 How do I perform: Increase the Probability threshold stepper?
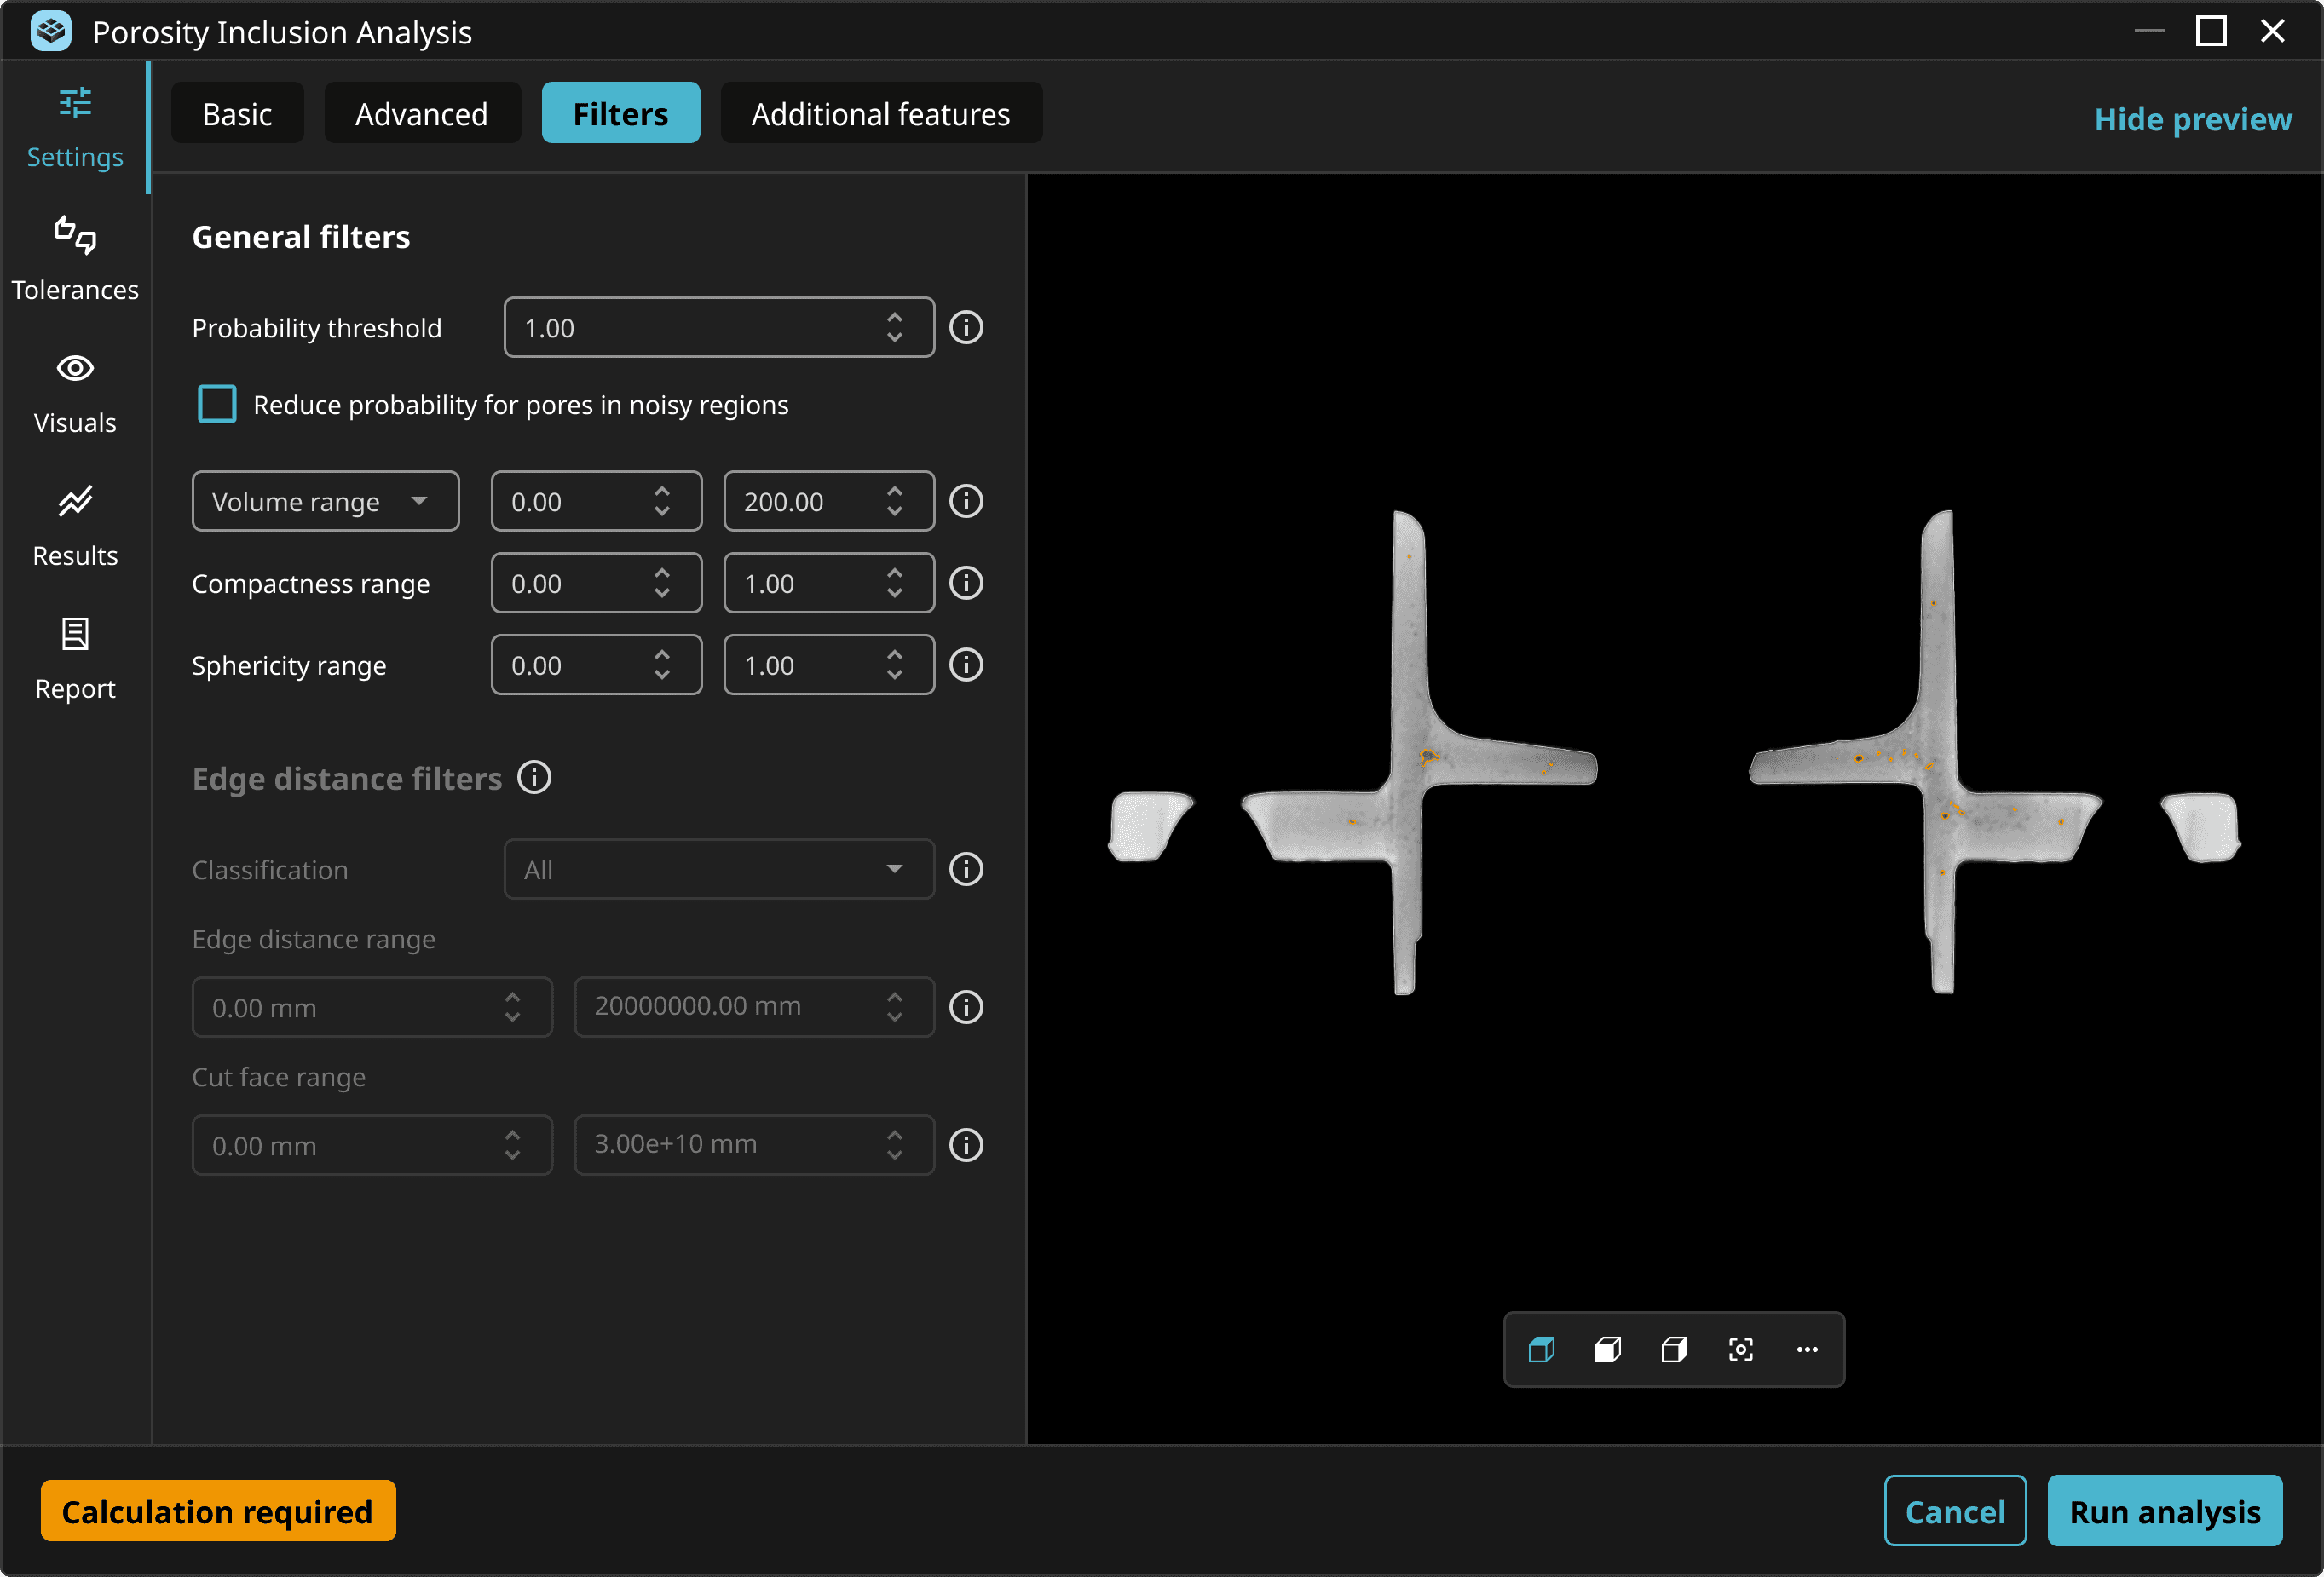pos(894,317)
